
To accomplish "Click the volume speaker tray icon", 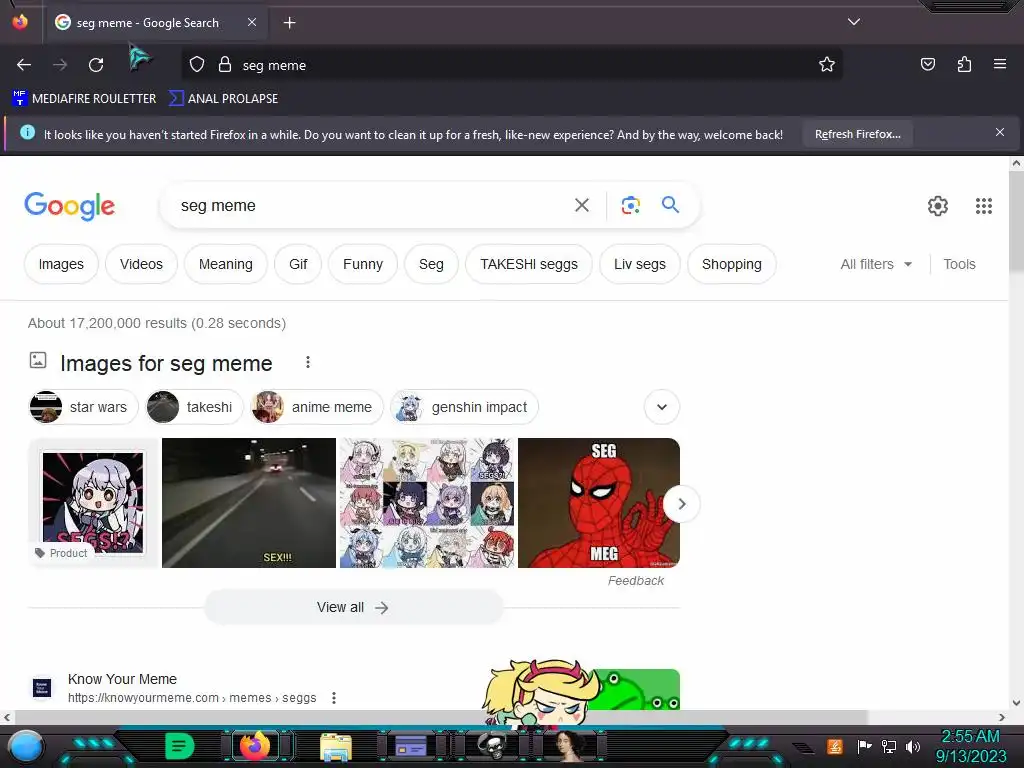I will [x=912, y=746].
